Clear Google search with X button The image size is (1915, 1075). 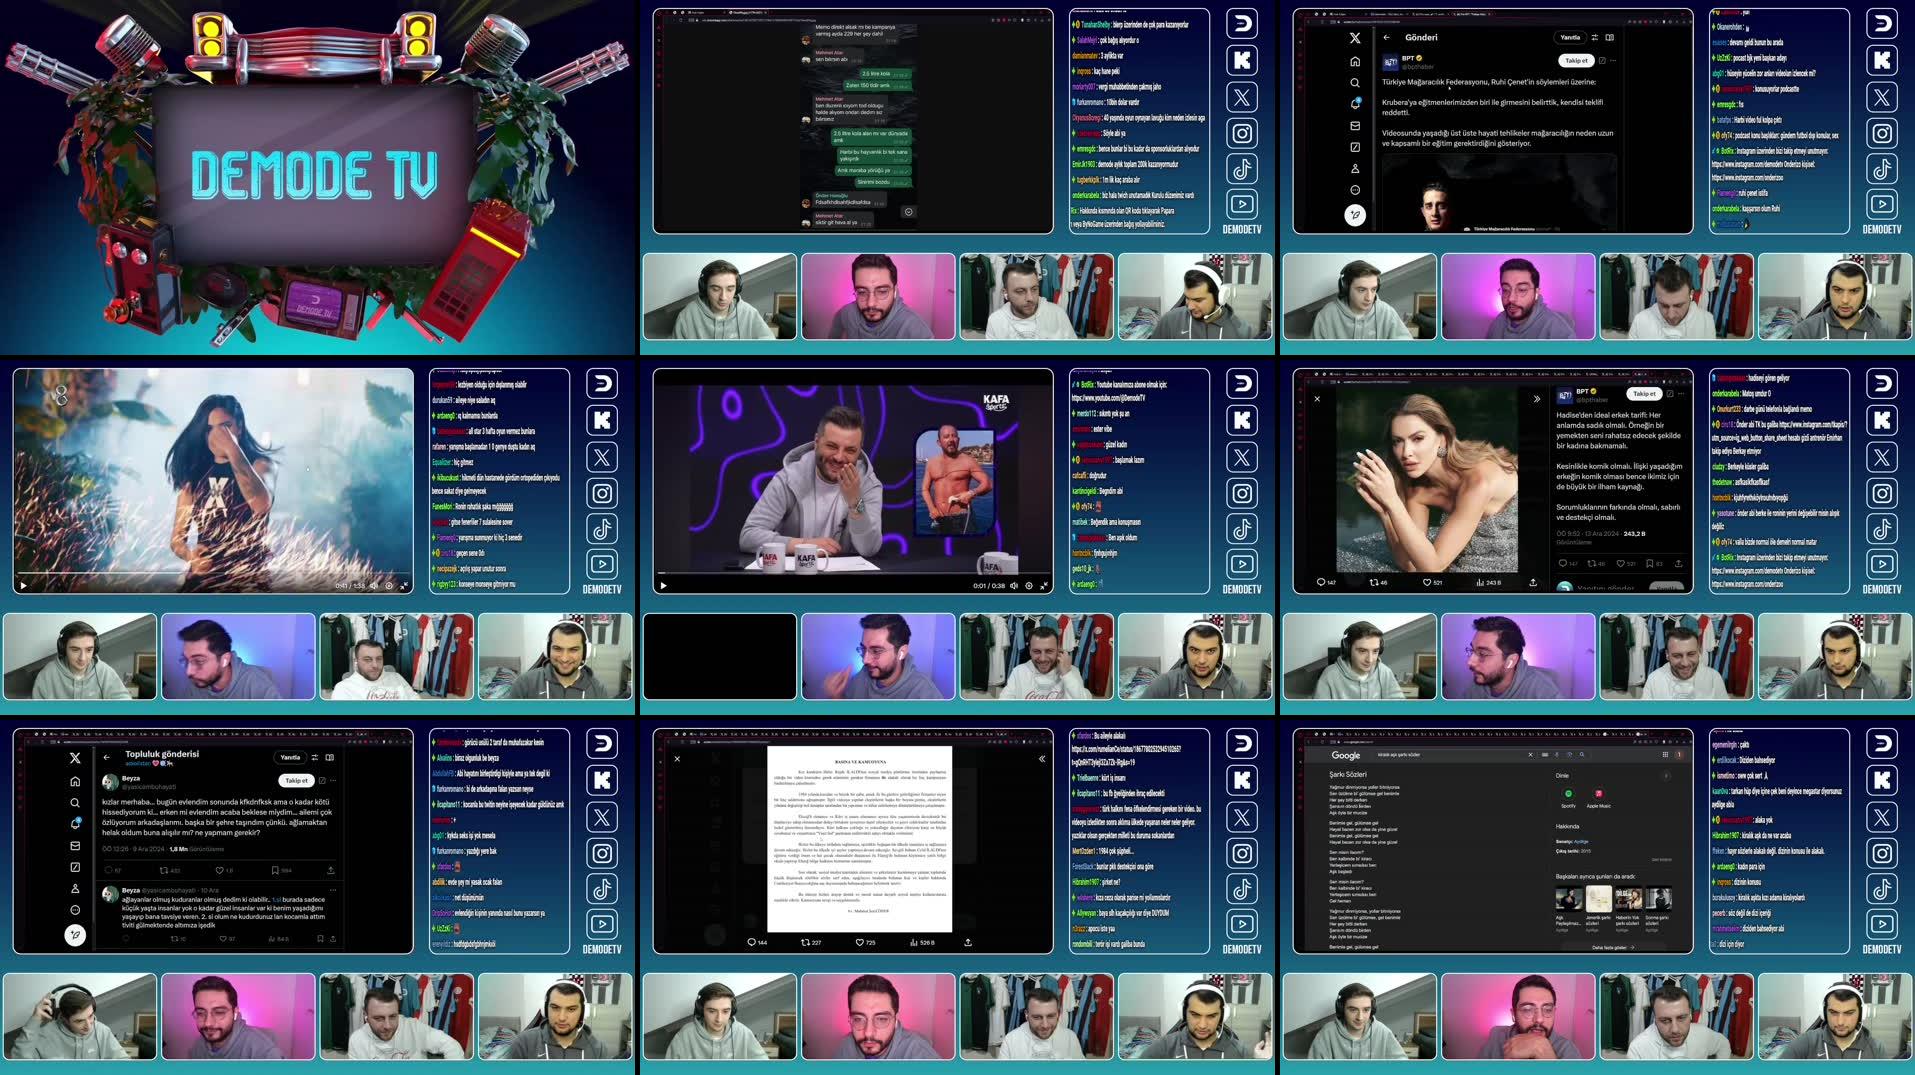click(x=1530, y=755)
